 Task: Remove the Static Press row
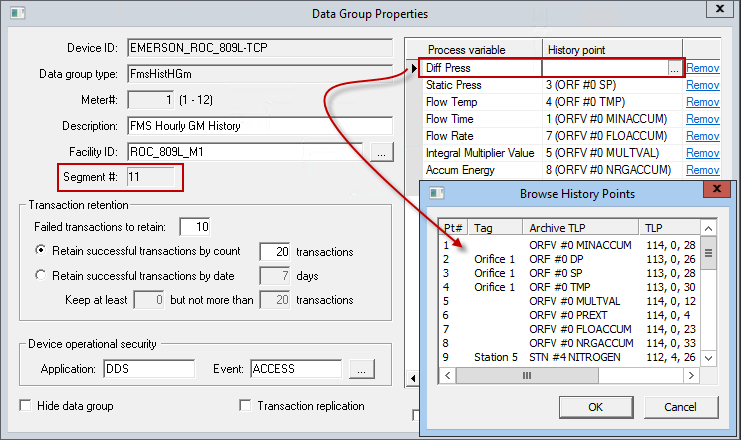click(x=703, y=85)
